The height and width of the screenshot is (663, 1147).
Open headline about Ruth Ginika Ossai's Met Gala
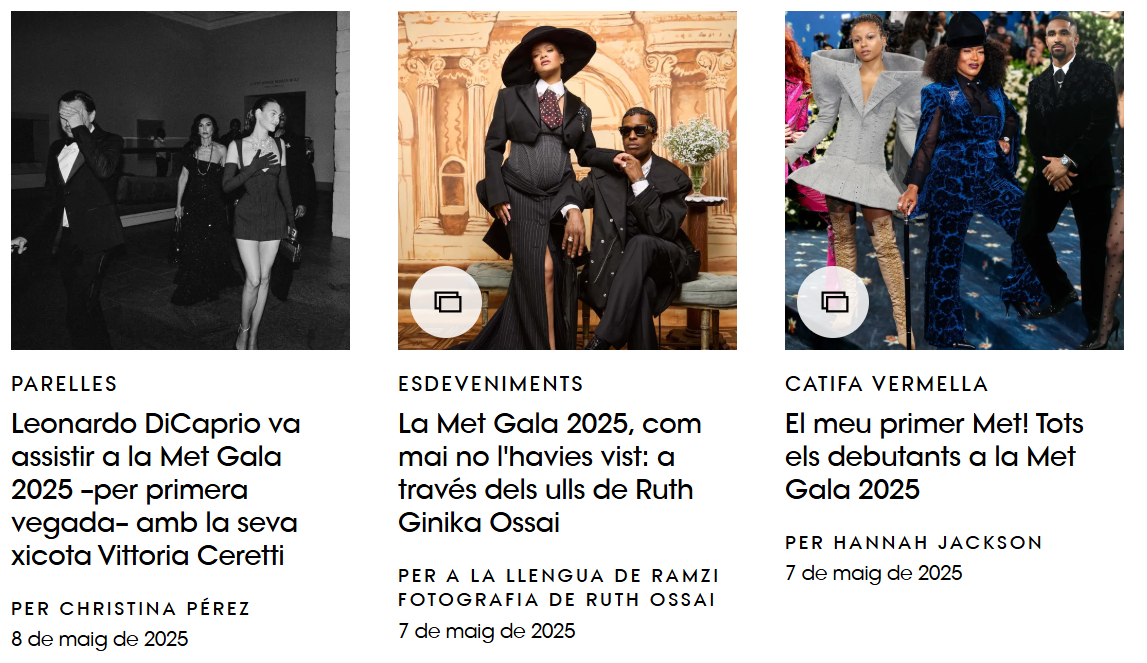(x=550, y=473)
